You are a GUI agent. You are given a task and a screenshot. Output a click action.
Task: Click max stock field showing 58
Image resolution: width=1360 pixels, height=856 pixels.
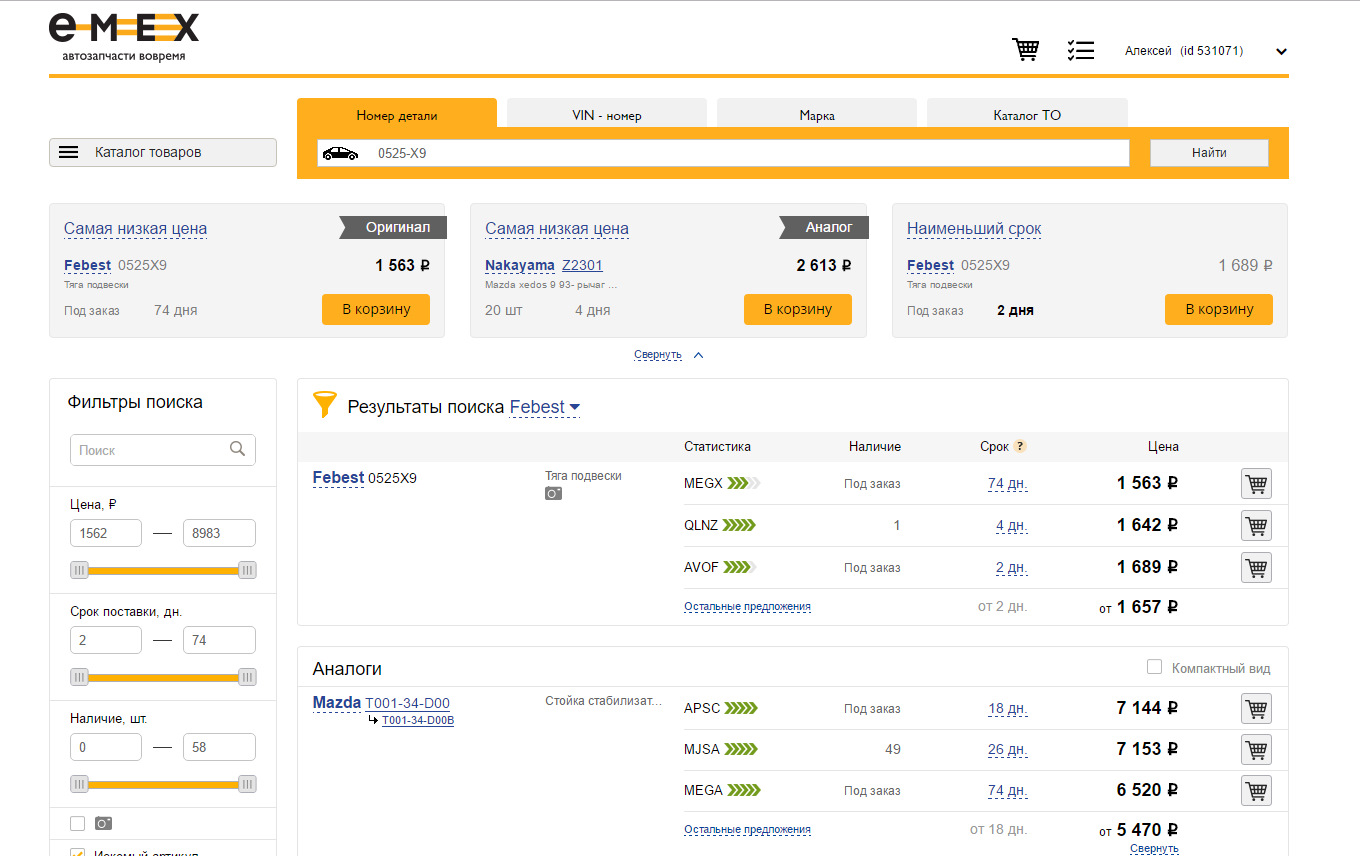[219, 747]
